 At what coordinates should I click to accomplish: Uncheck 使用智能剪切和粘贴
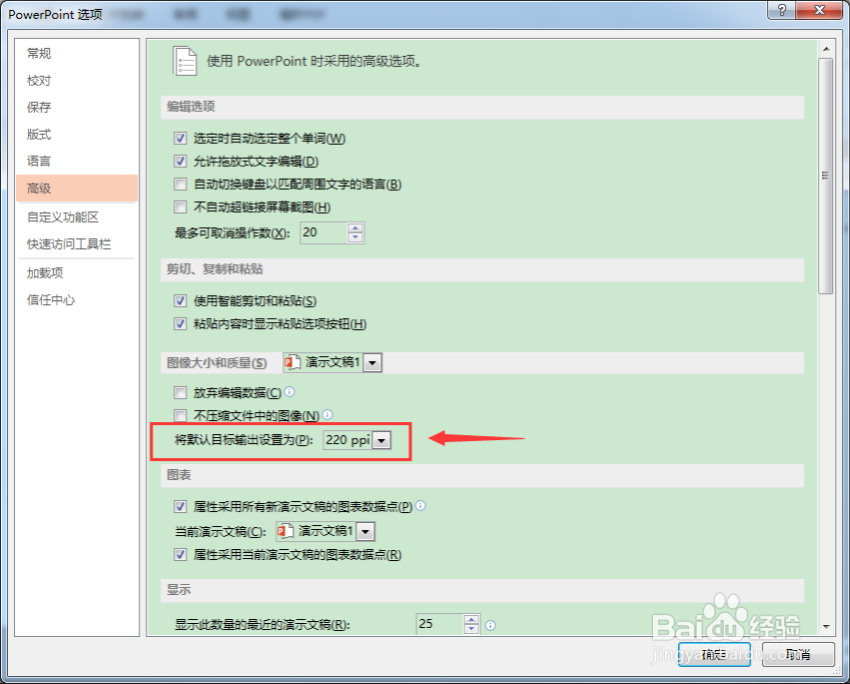coord(180,301)
